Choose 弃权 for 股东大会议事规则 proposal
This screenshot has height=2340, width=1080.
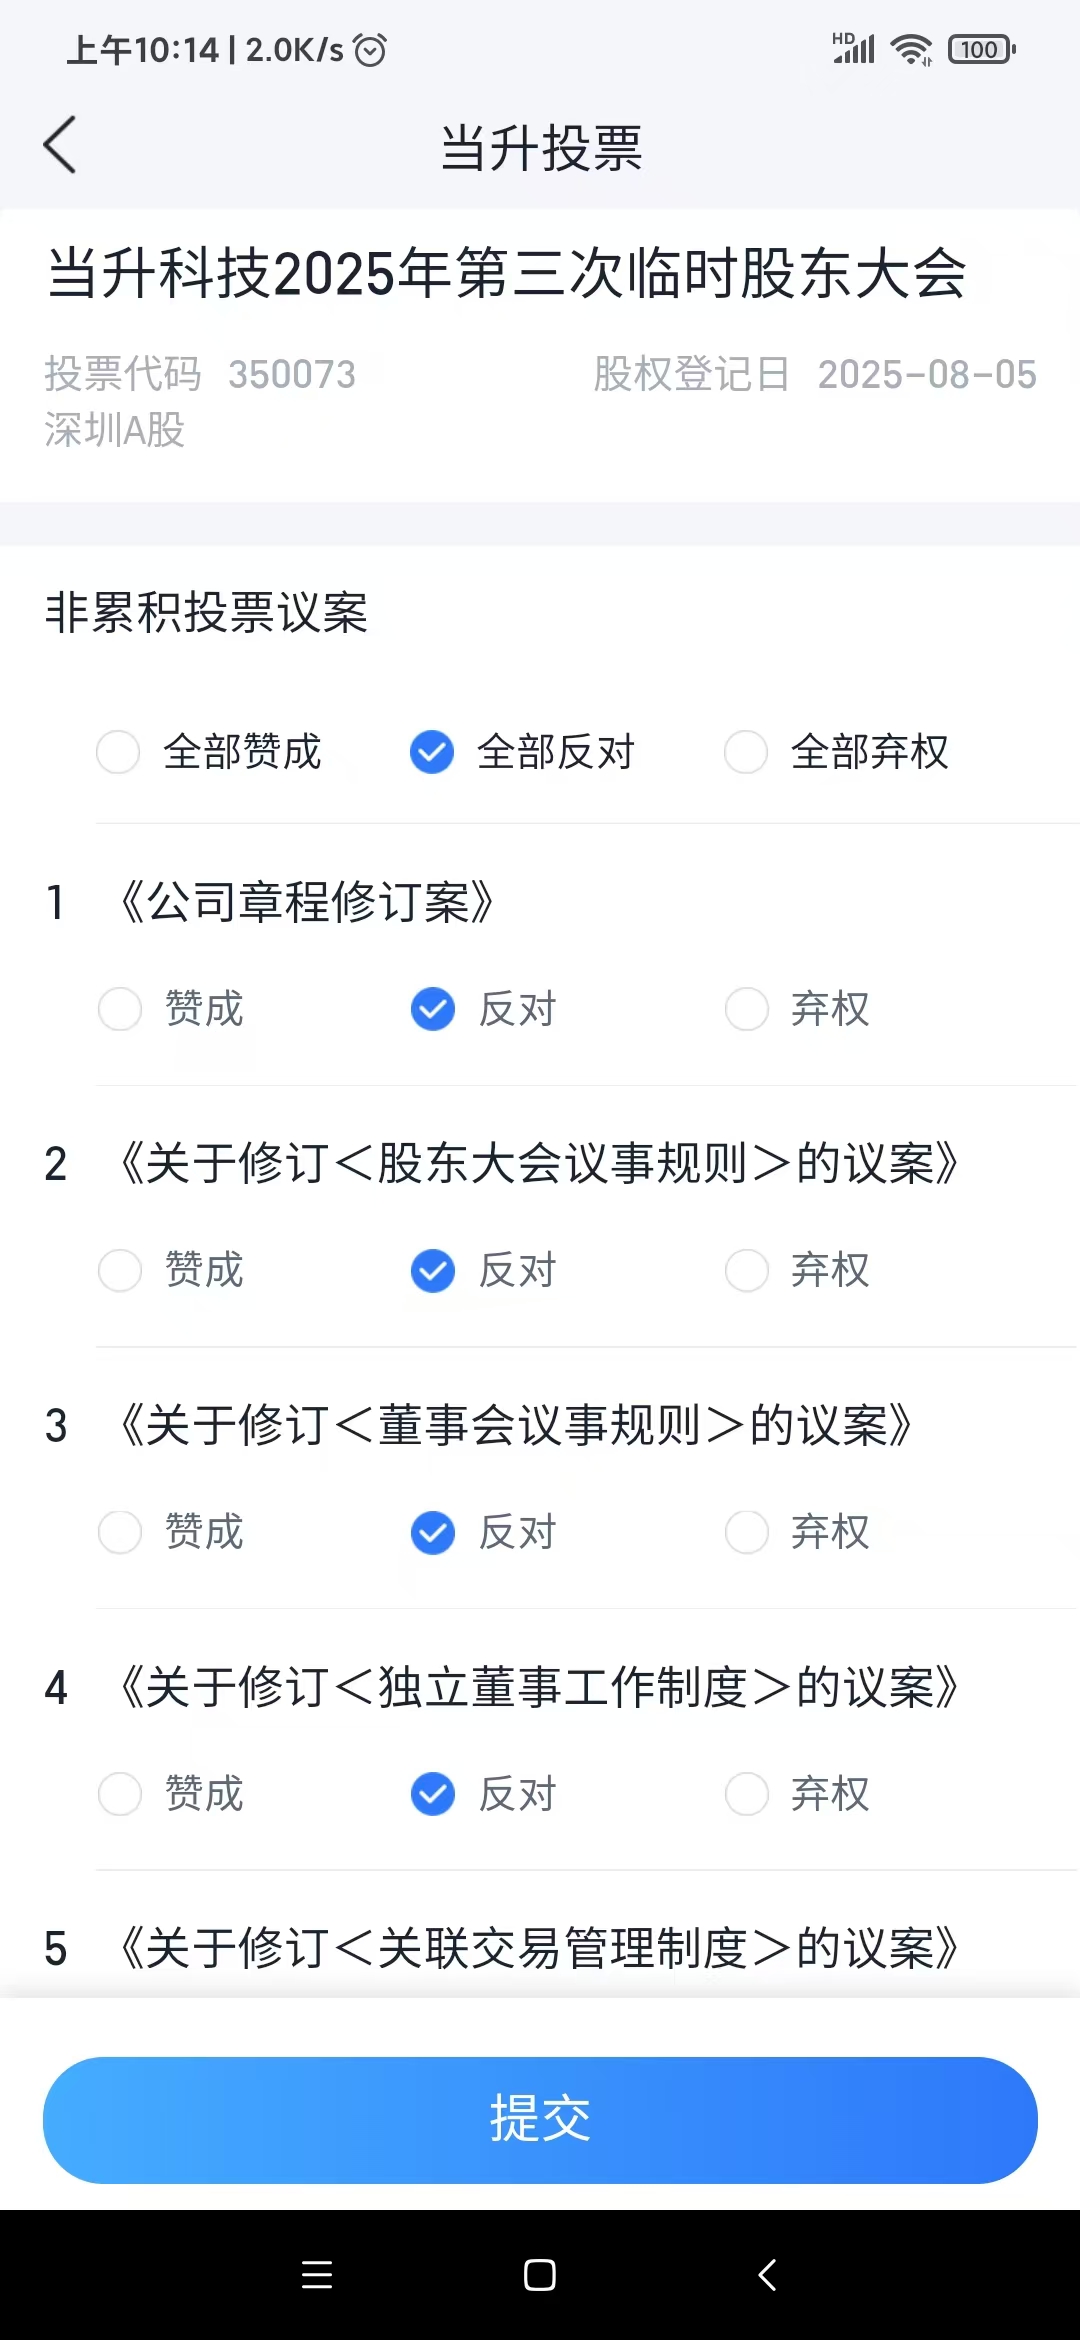coord(798,1271)
